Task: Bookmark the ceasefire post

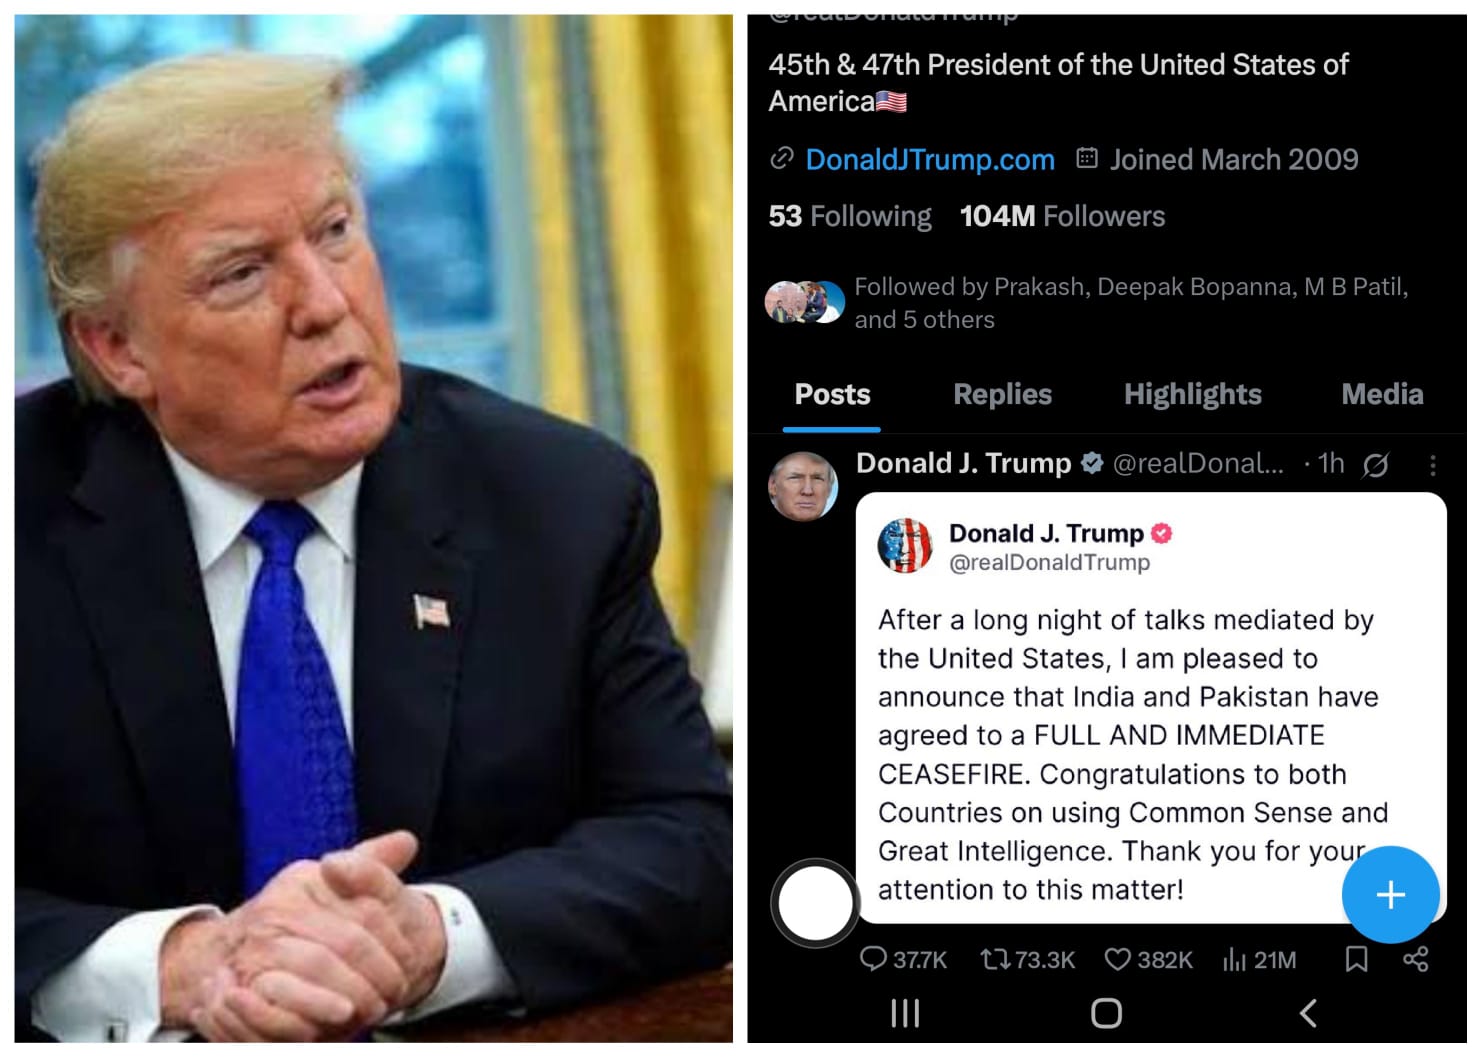Action: click(x=1357, y=960)
